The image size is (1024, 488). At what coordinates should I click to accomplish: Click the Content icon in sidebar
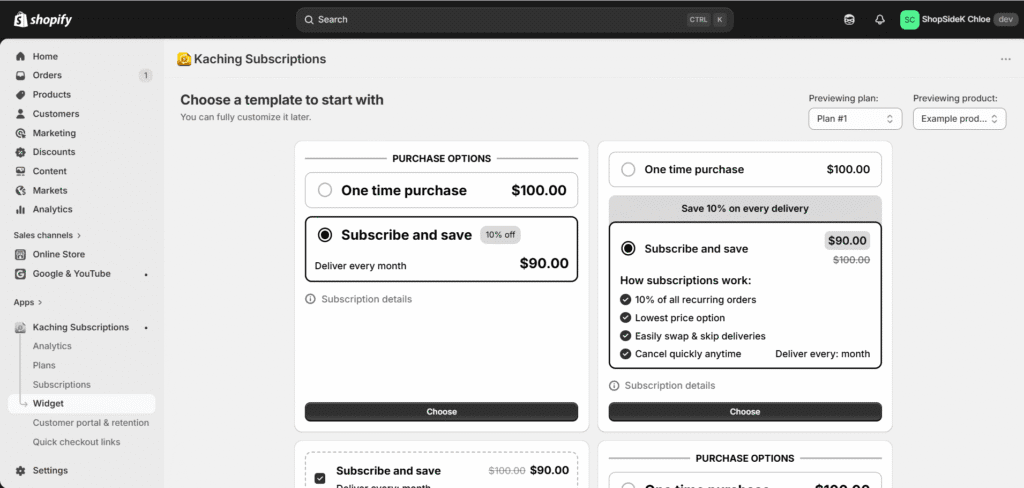(x=20, y=171)
